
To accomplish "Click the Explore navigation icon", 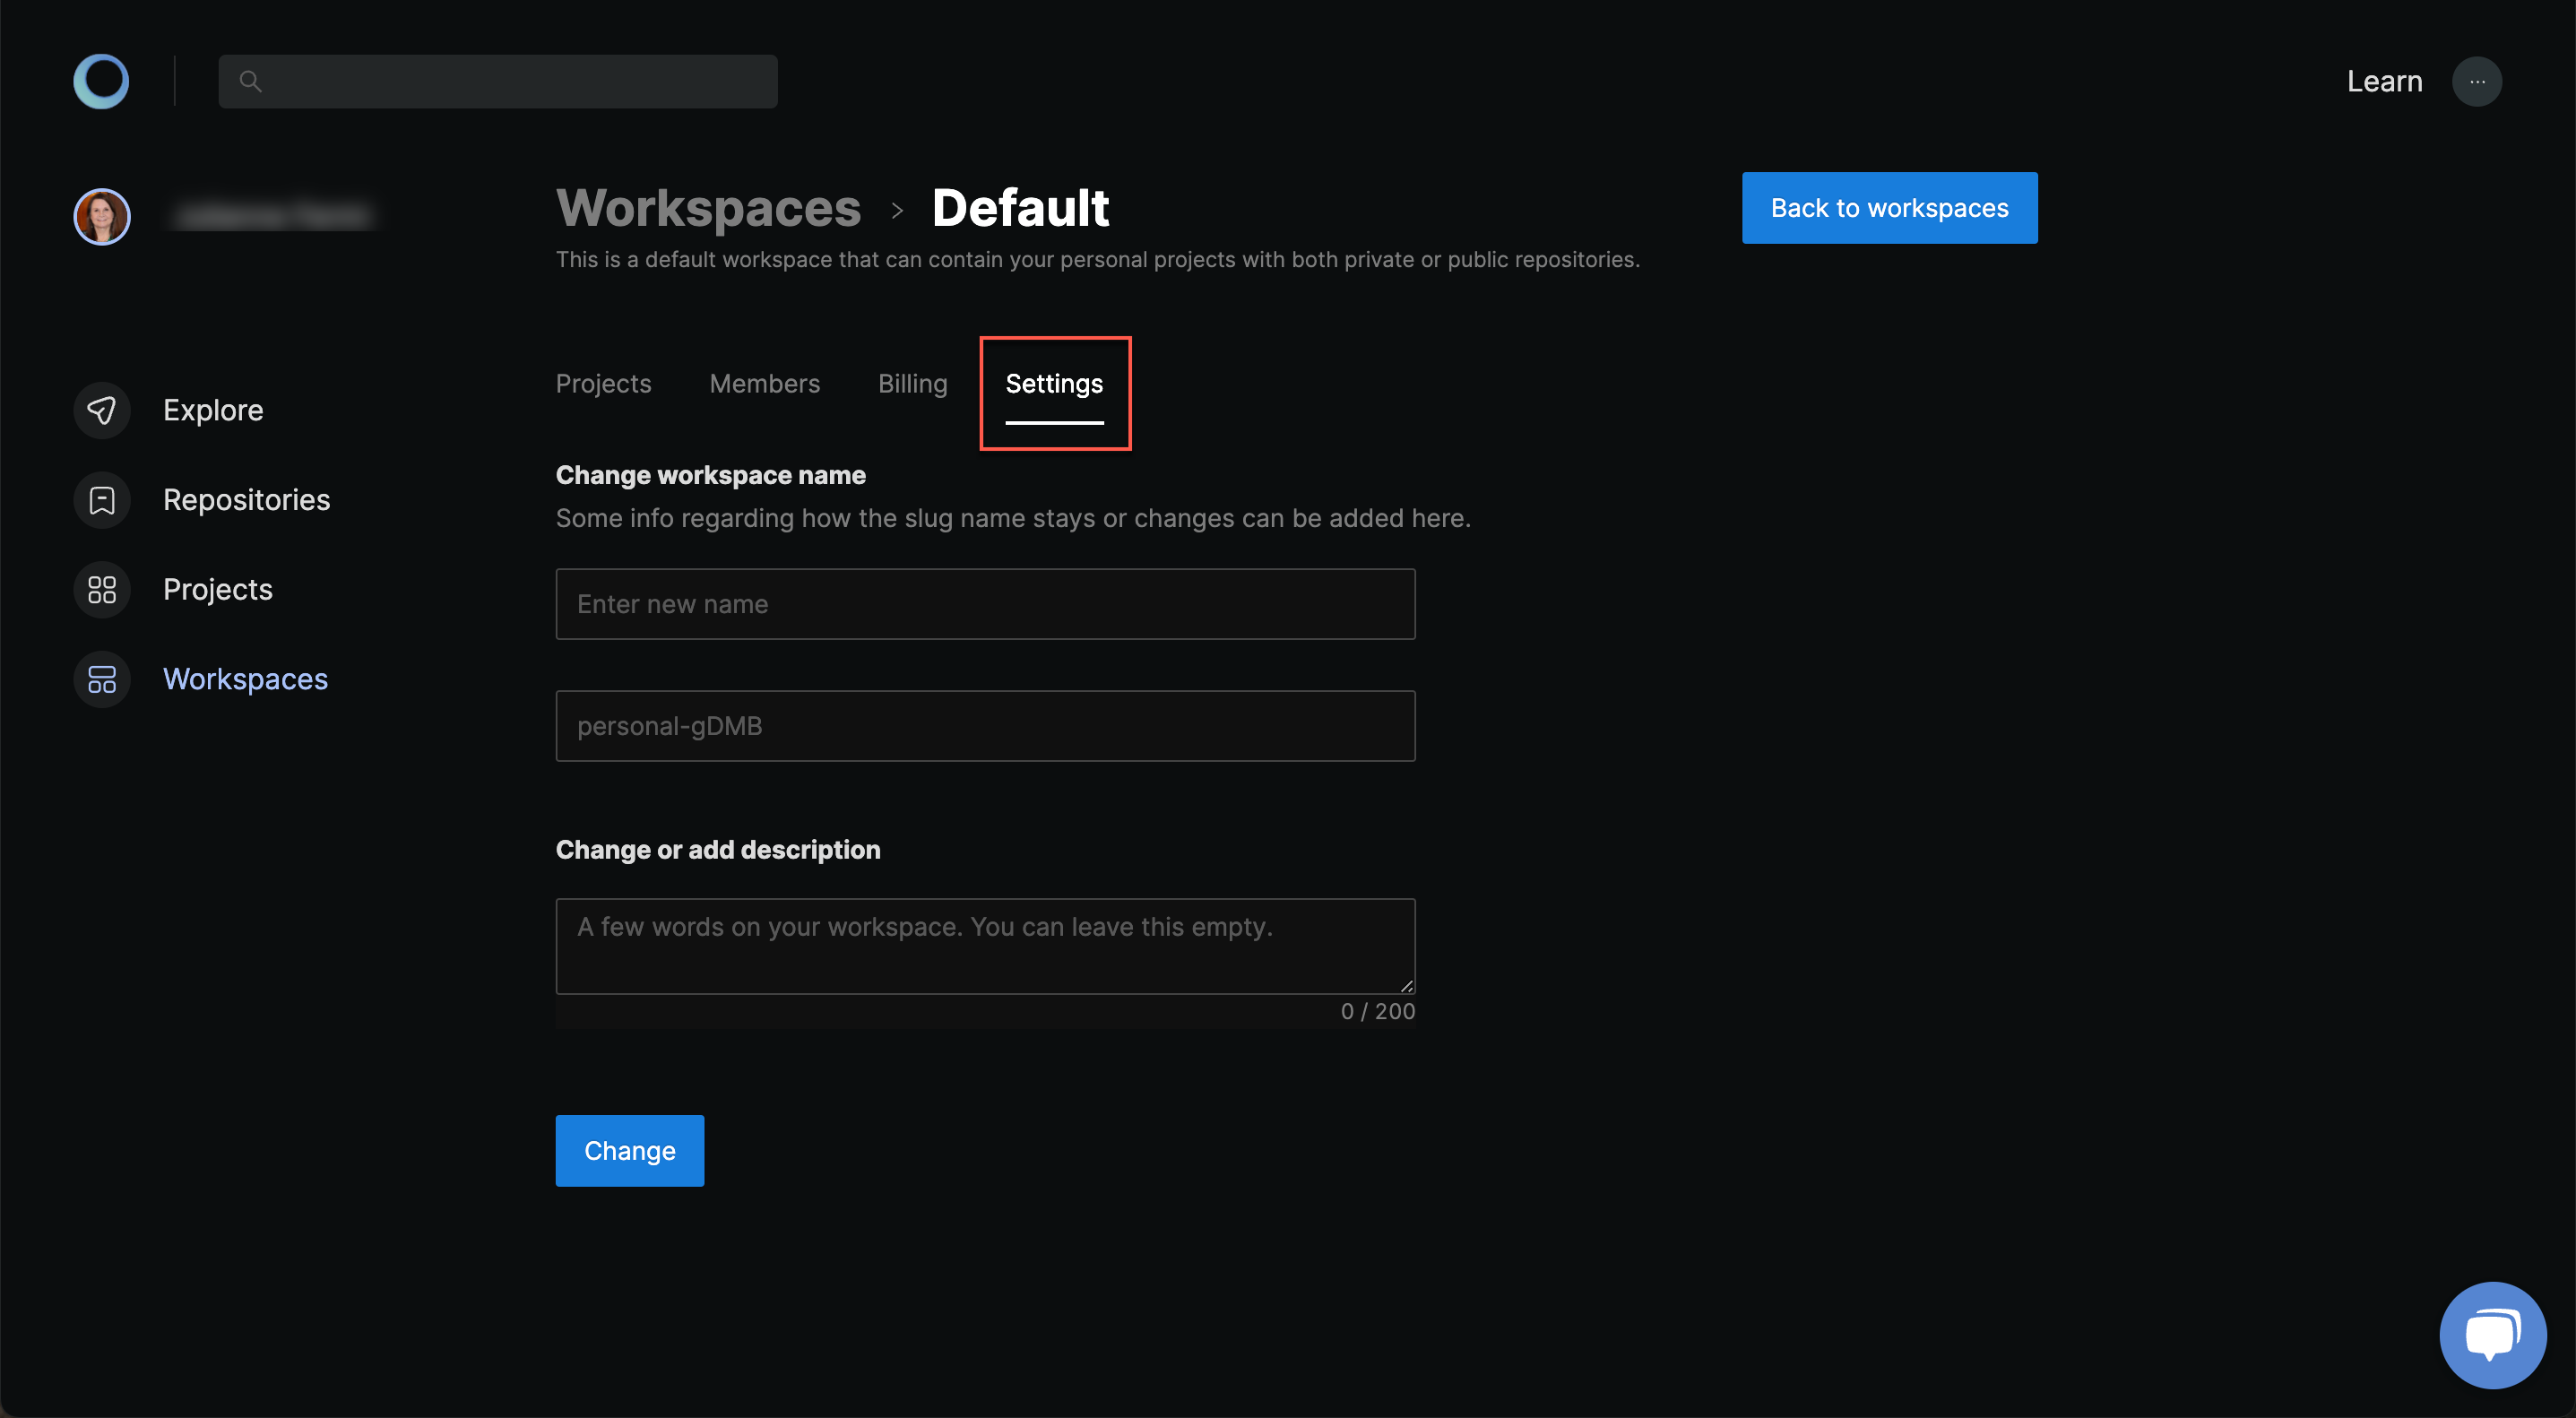I will coord(101,409).
